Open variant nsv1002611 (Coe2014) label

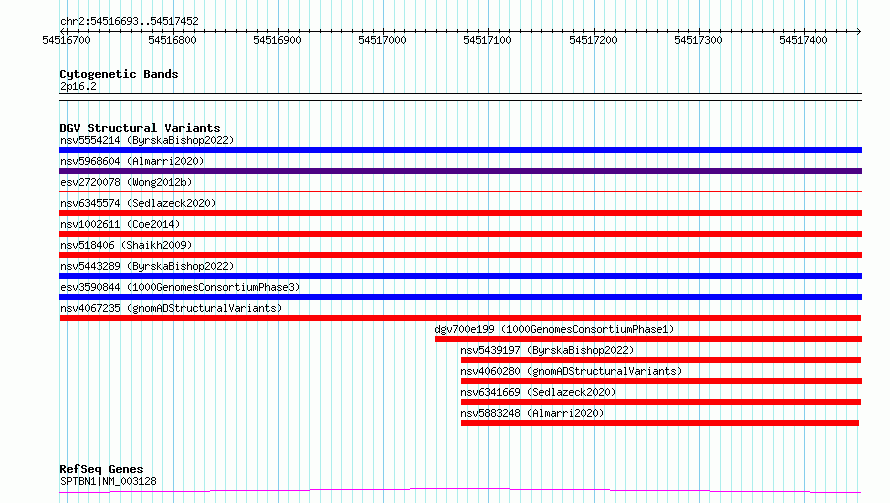click(x=120, y=224)
